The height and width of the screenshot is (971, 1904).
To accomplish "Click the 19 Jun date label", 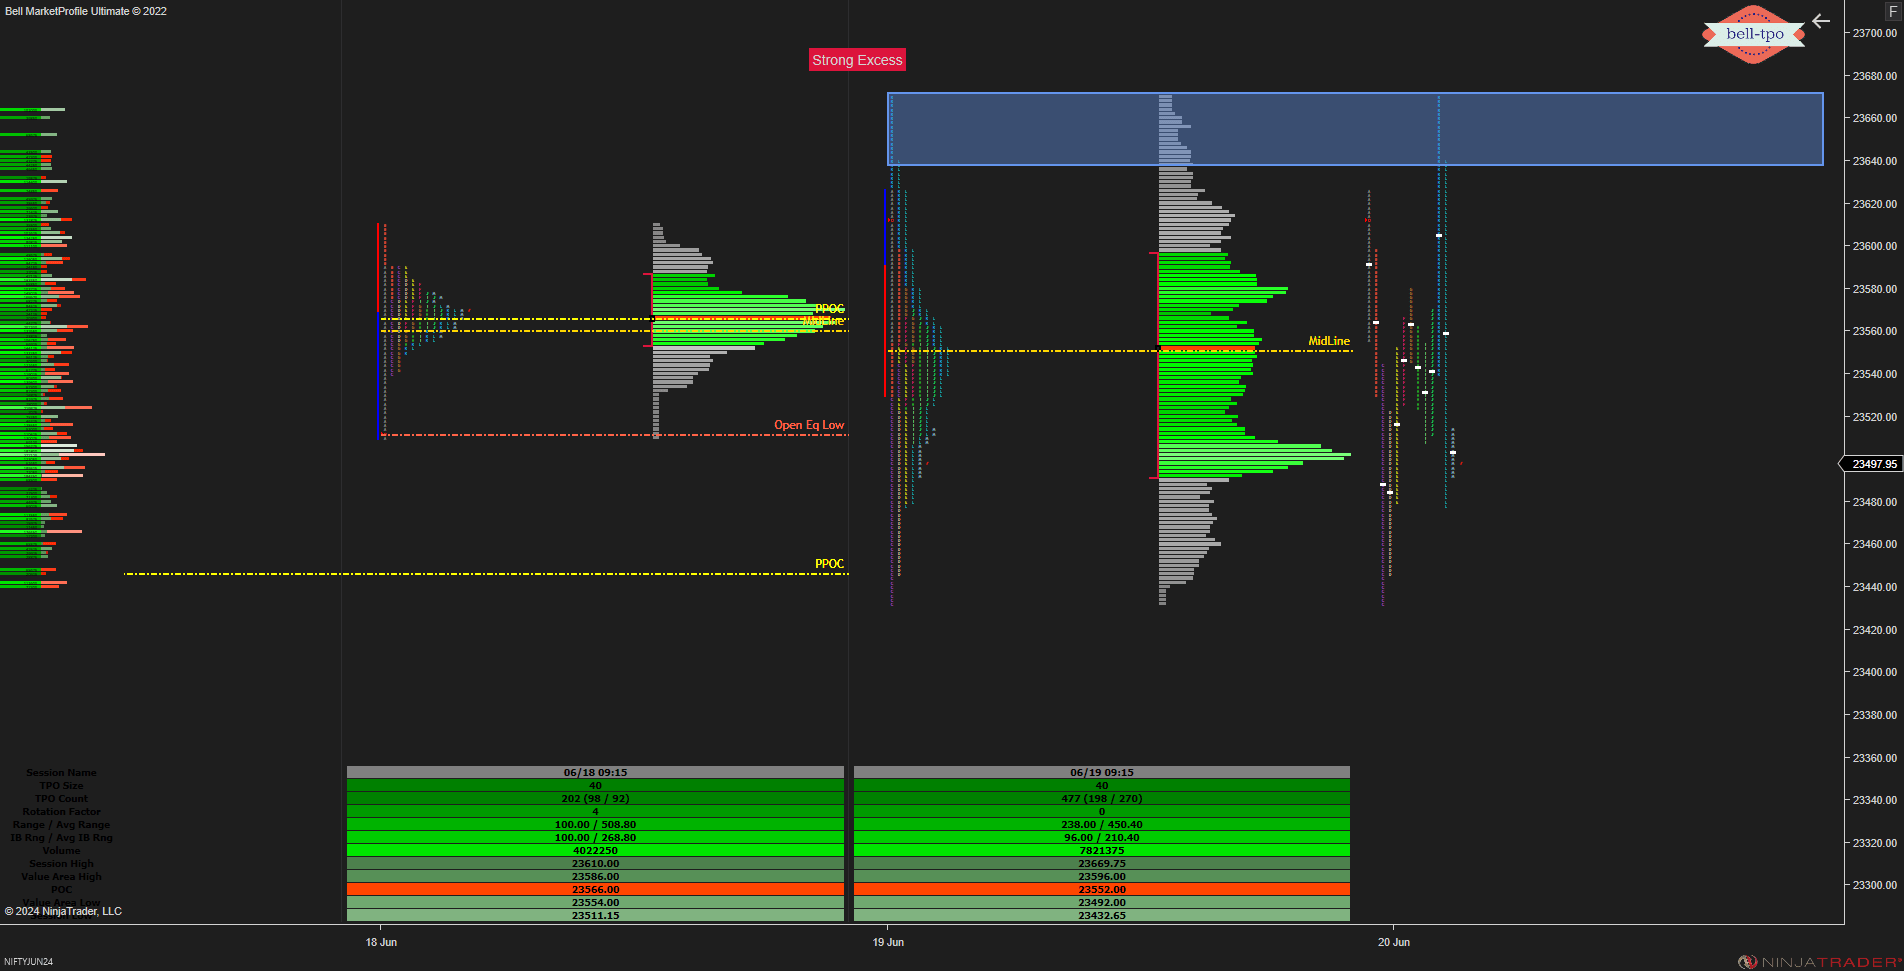I will [x=888, y=942].
